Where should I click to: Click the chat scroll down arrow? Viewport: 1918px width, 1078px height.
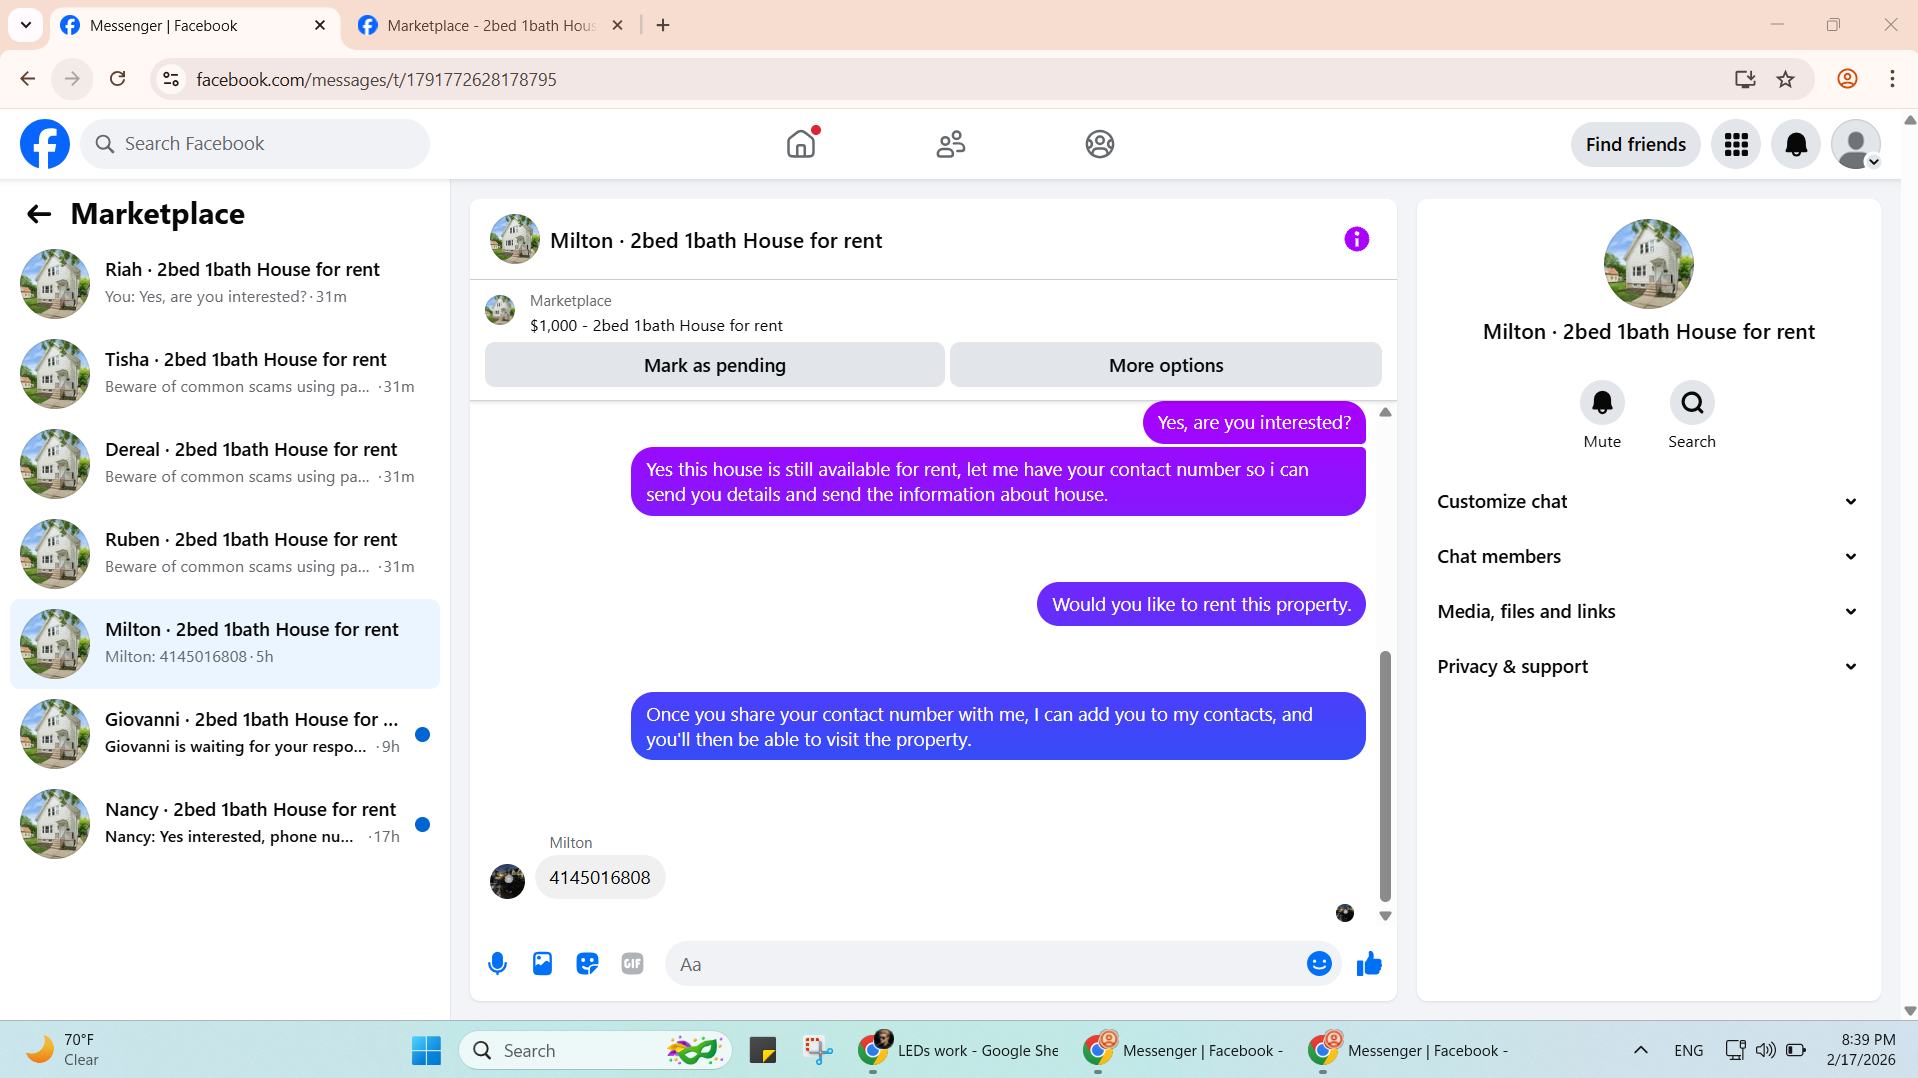tap(1385, 915)
